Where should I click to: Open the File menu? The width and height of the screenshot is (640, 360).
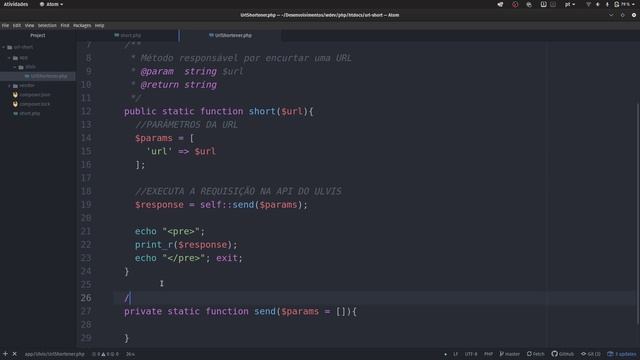pos(5,25)
